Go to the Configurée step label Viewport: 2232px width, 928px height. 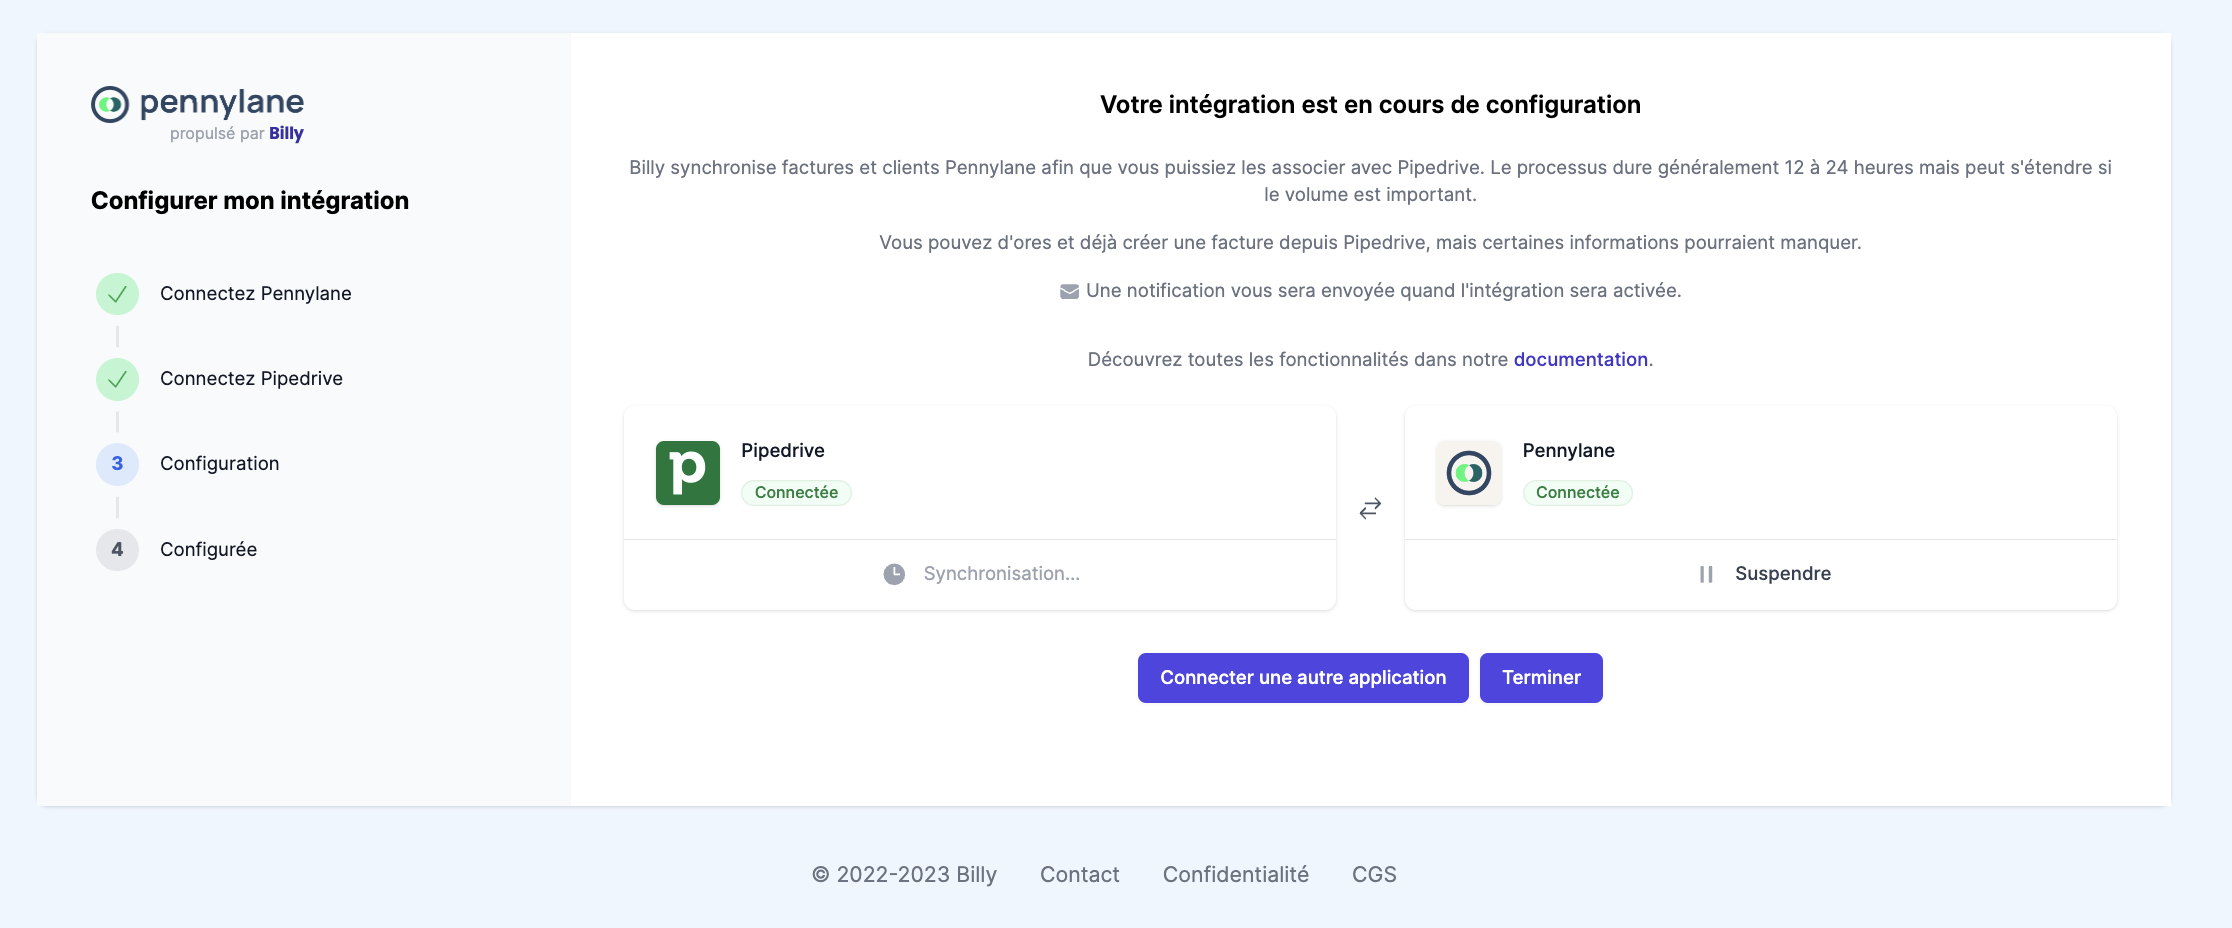(x=208, y=549)
